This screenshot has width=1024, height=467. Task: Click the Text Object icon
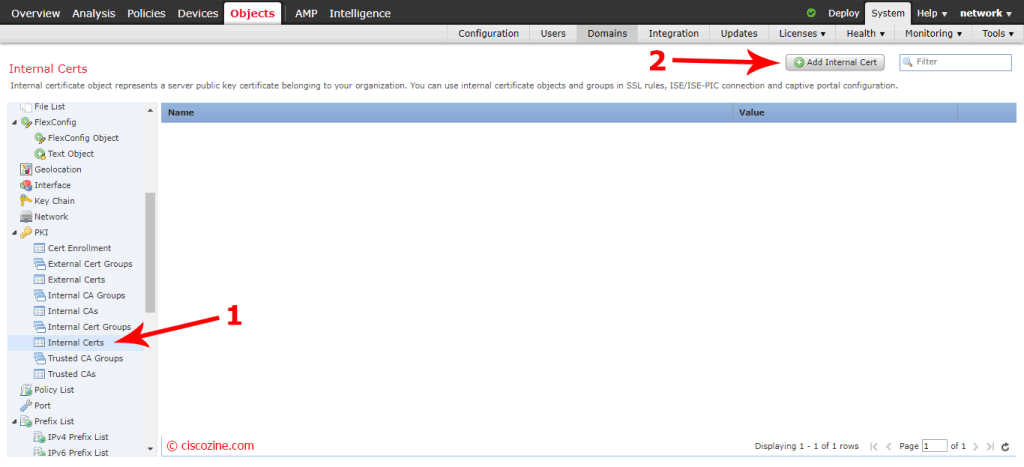pos(40,154)
